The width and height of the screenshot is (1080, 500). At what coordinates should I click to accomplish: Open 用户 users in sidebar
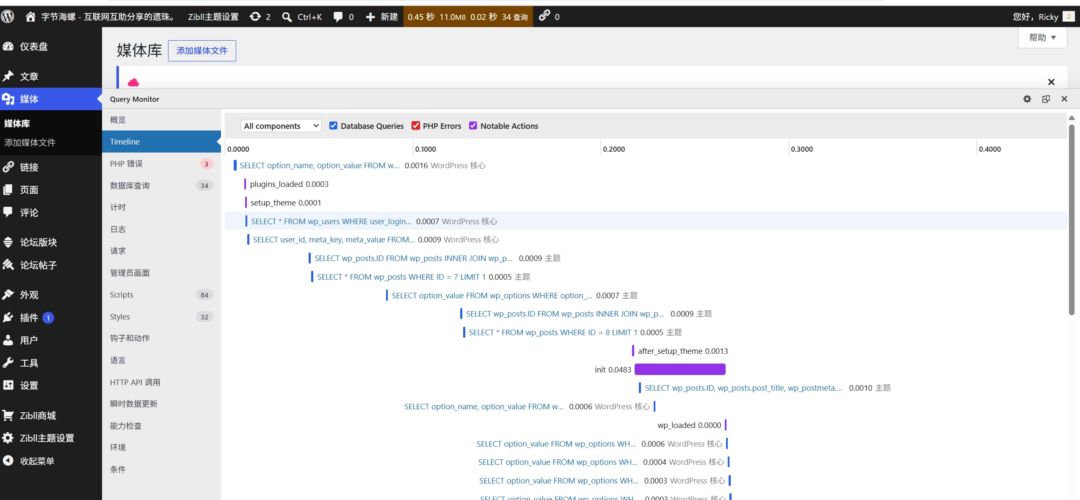coord(51,340)
